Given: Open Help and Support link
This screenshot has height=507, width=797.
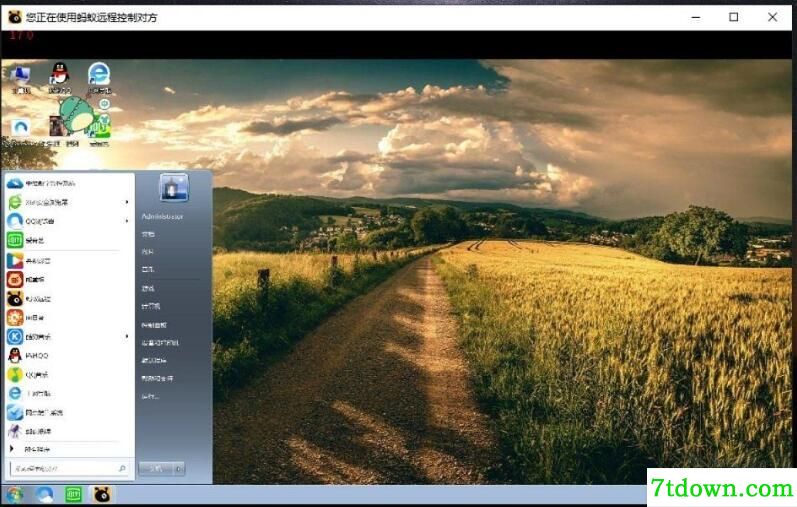Looking at the screenshot, I should (157, 379).
